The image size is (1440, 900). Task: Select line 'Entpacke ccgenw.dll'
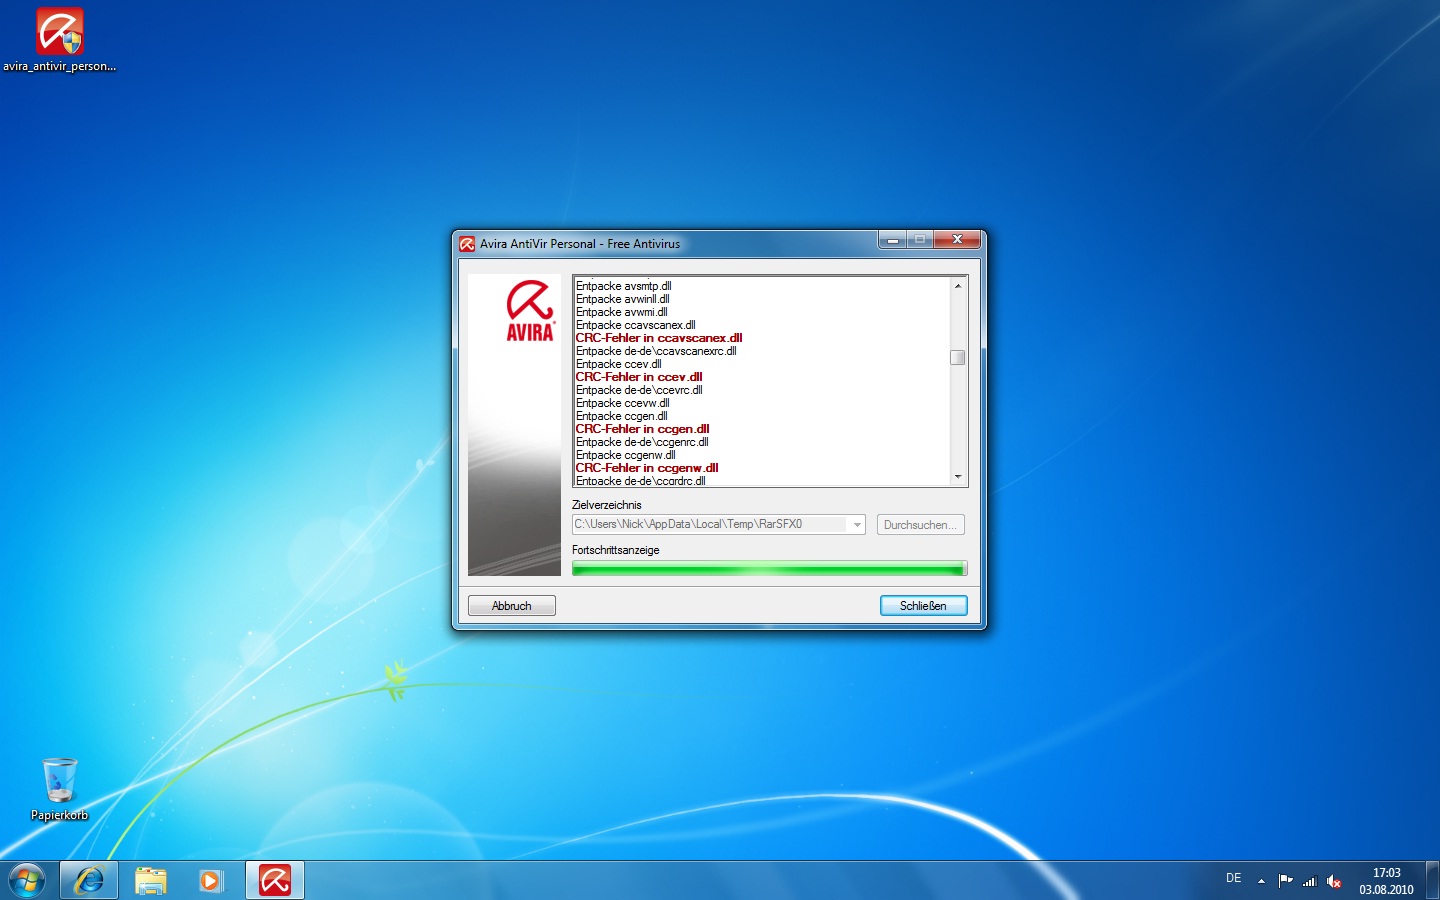click(x=625, y=455)
